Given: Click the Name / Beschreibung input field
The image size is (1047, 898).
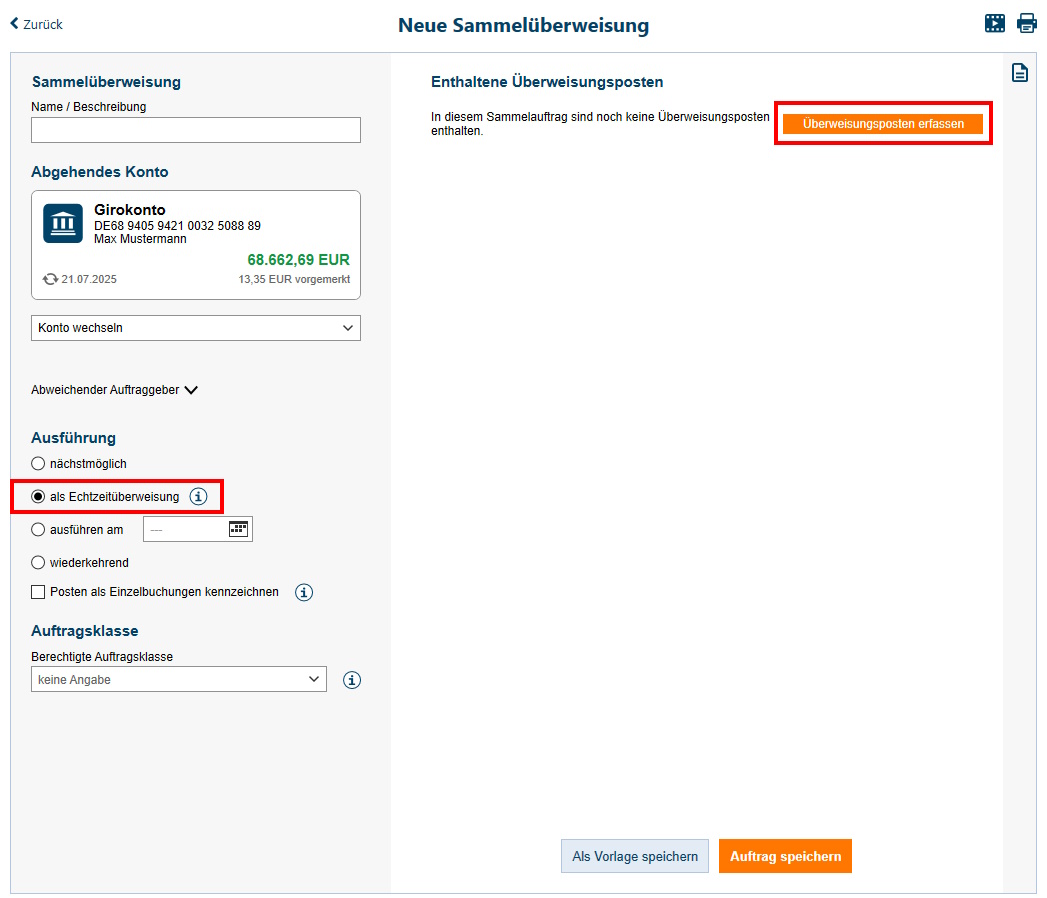Looking at the screenshot, I should tap(196, 130).
